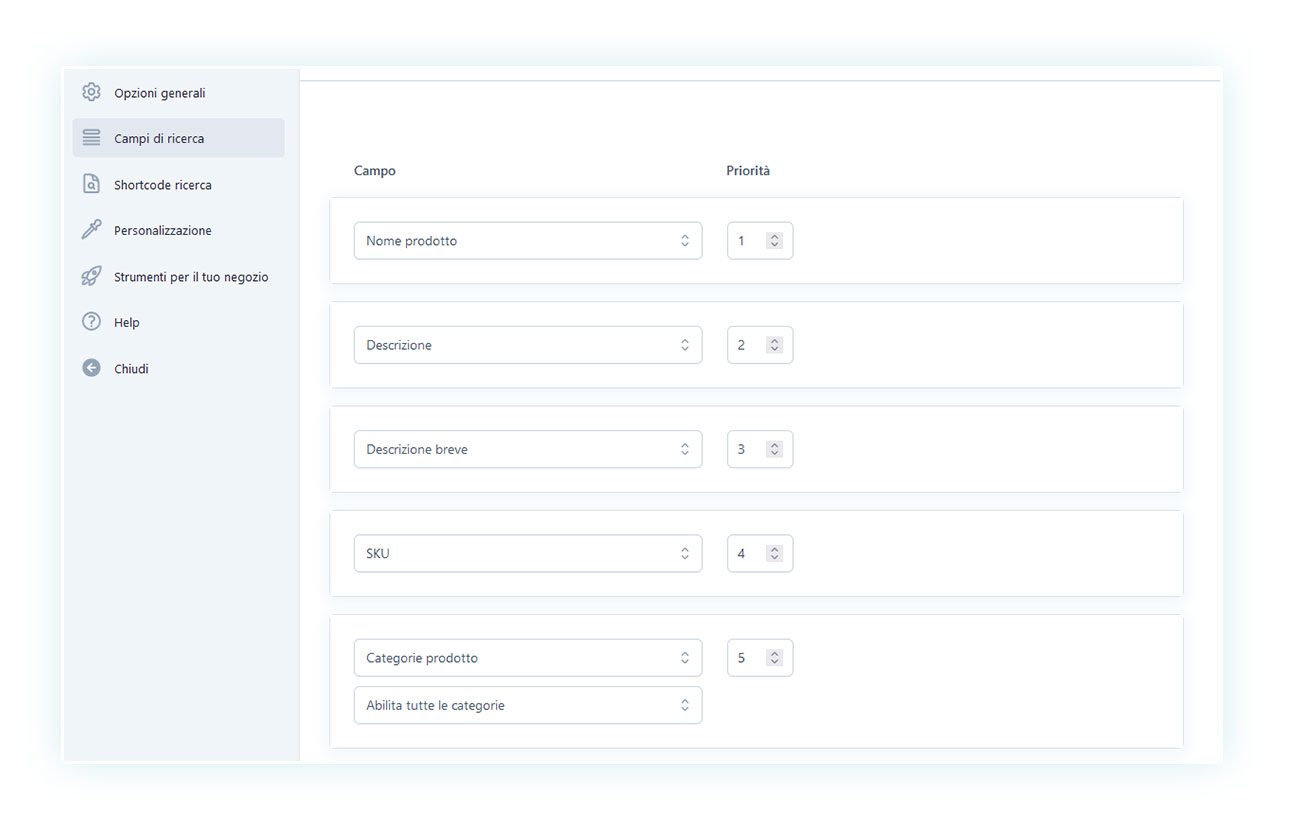Click the question mark Help icon
The image size is (1300, 834).
(x=91, y=322)
